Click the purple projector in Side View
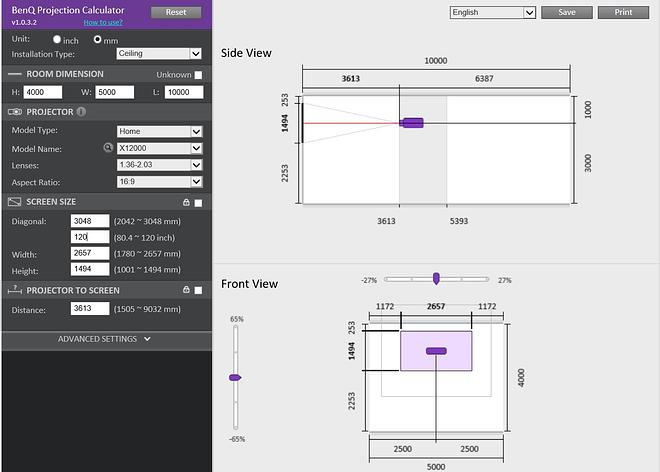This screenshot has height=472, width=660. click(411, 123)
